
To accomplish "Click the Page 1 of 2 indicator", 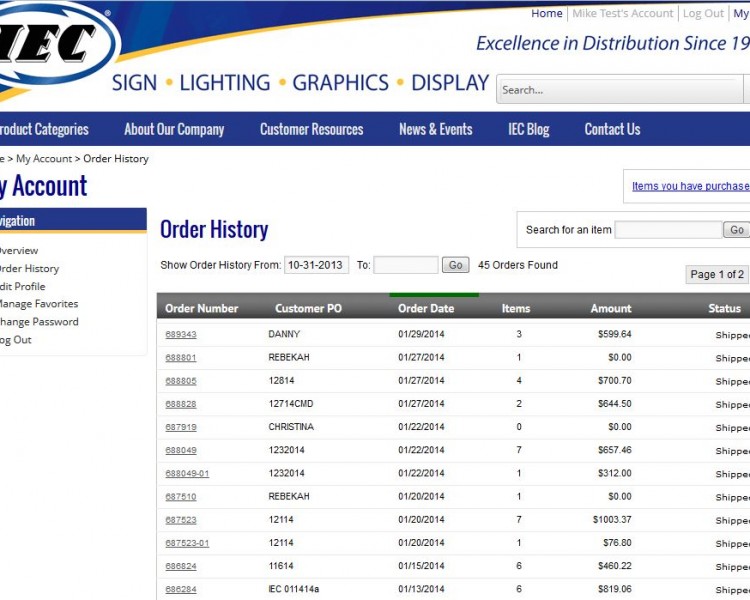I will [x=717, y=274].
